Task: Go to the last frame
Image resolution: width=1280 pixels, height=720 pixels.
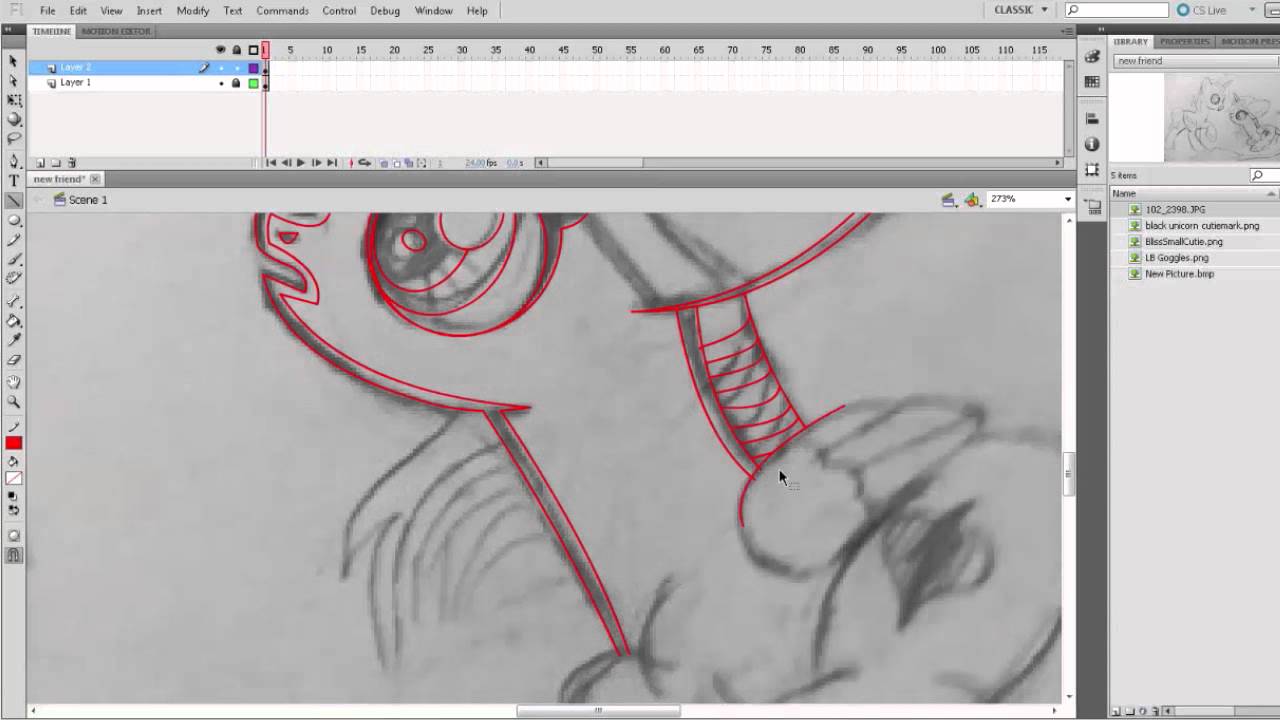Action: pos(332,163)
